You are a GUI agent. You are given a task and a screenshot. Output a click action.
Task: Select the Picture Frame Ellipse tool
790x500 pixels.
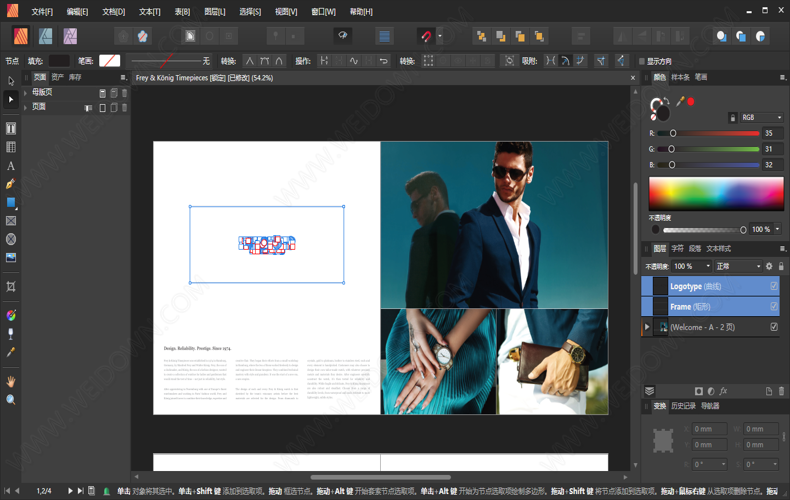tap(11, 239)
